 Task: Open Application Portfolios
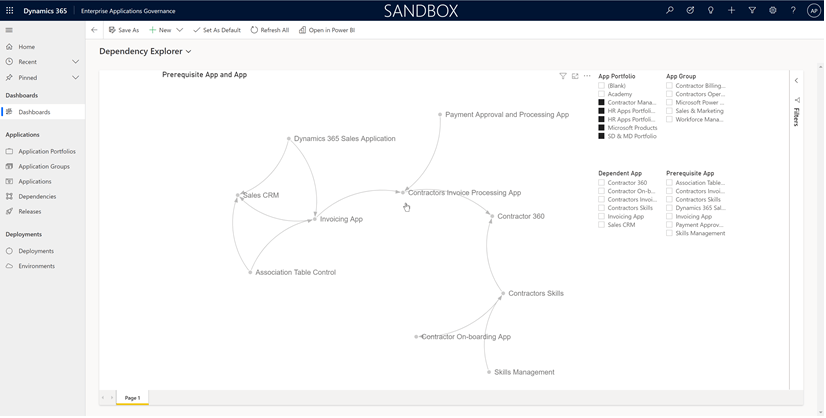(42, 151)
